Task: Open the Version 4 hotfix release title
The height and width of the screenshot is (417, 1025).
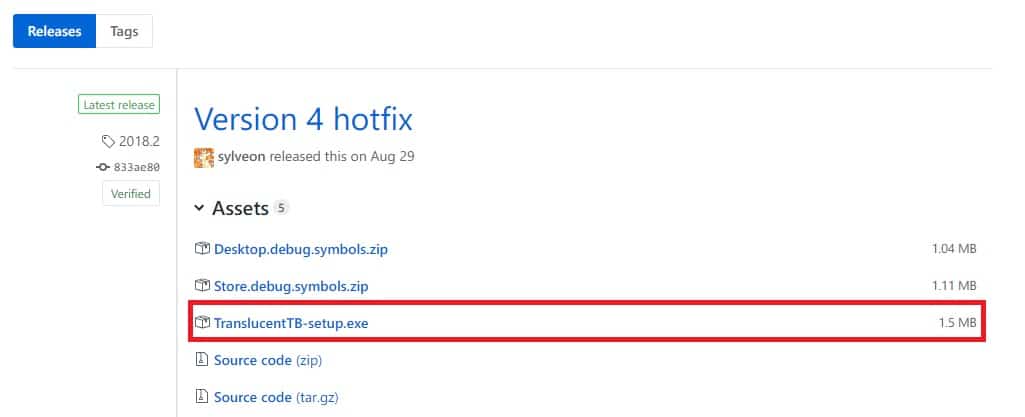Action: click(303, 120)
